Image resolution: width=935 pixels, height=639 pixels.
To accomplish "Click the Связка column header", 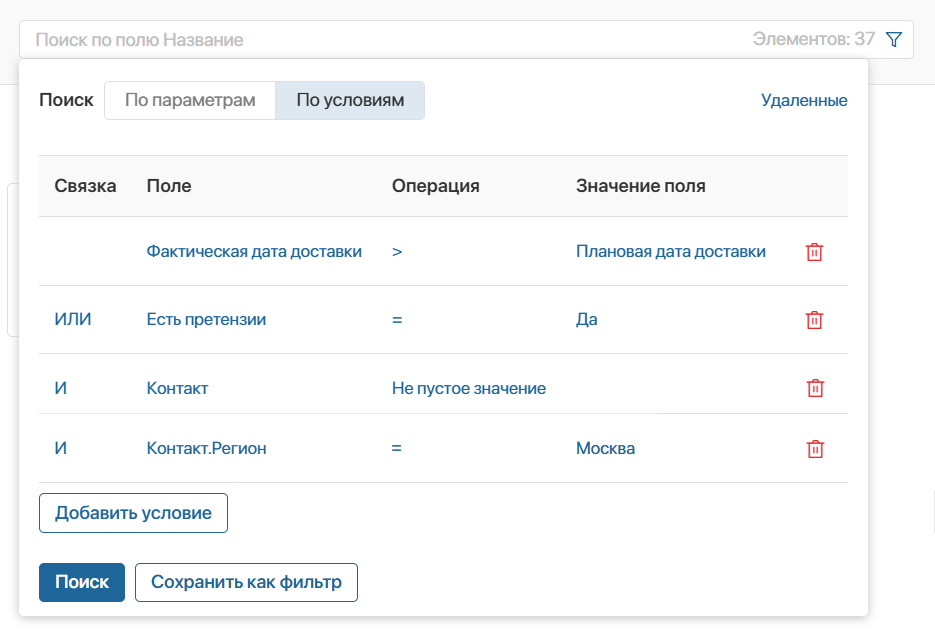I will [85, 186].
